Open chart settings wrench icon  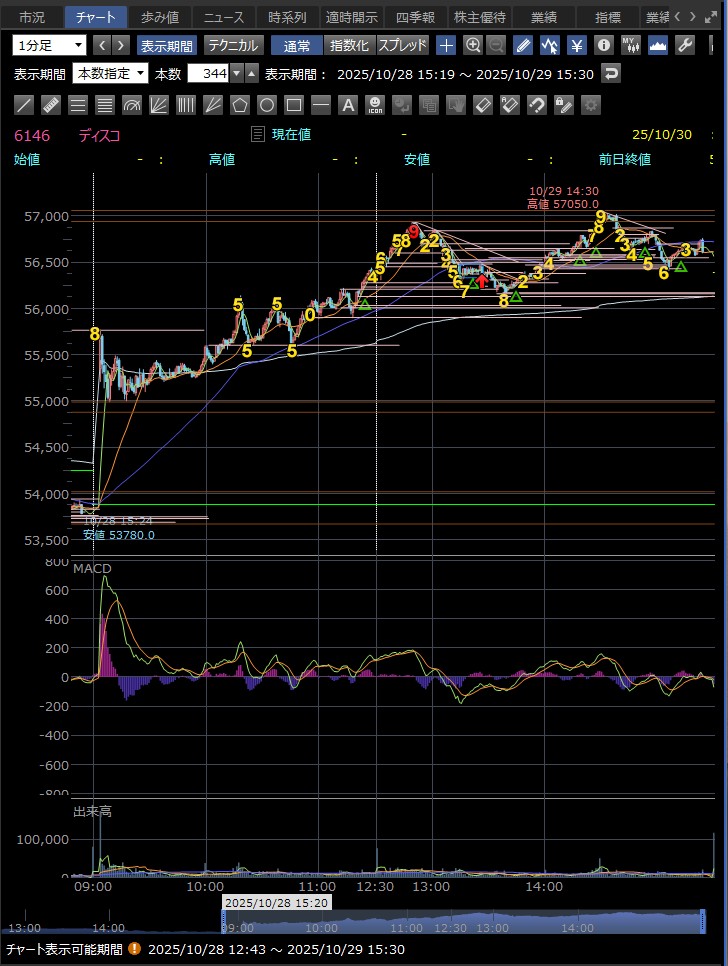click(685, 45)
